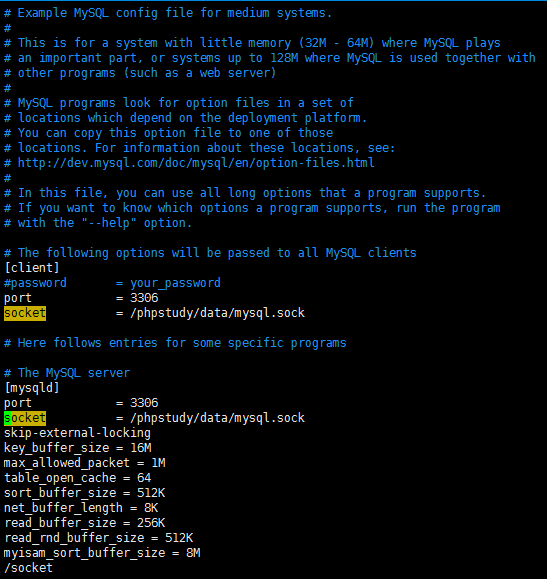Click table_open_cache = 64 line
The width and height of the screenshot is (547, 579).
coord(78,478)
